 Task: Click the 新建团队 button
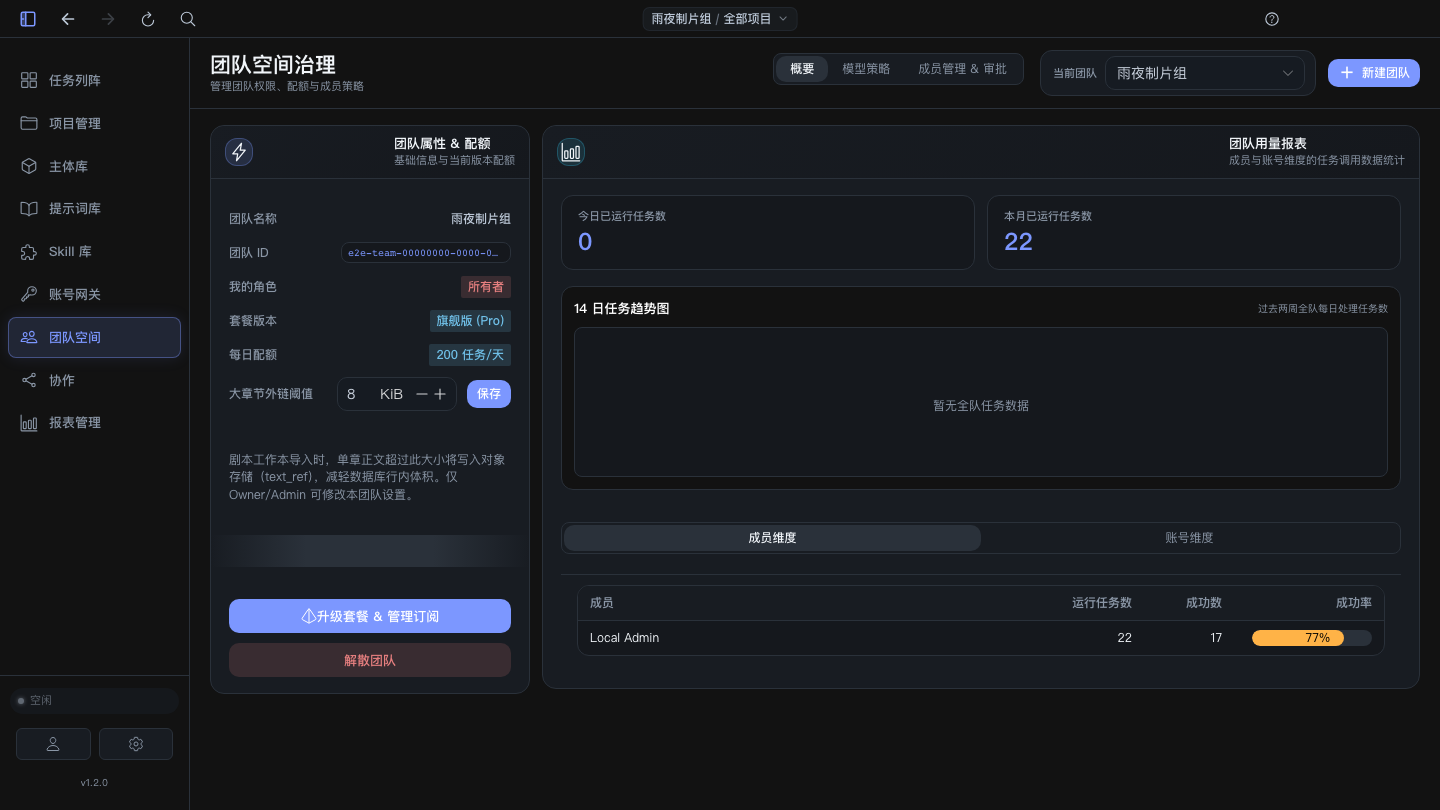point(1374,73)
